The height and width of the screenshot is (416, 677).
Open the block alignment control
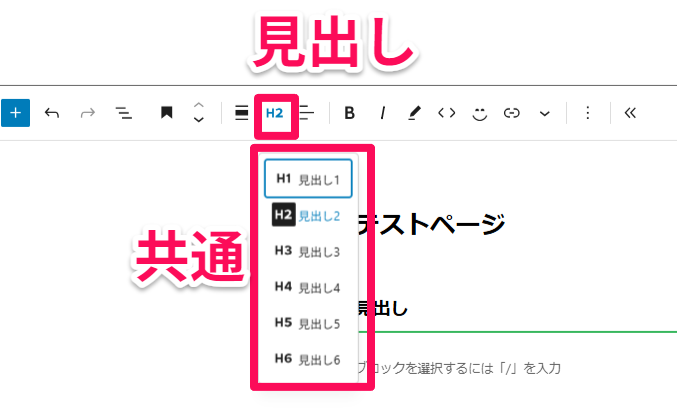241,113
